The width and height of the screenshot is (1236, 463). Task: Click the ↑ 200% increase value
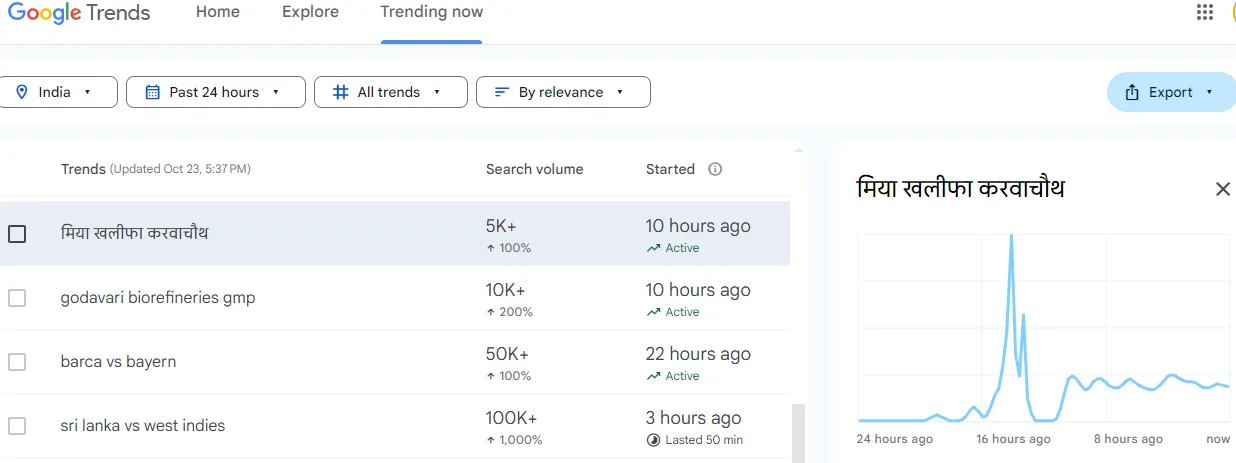tap(509, 312)
